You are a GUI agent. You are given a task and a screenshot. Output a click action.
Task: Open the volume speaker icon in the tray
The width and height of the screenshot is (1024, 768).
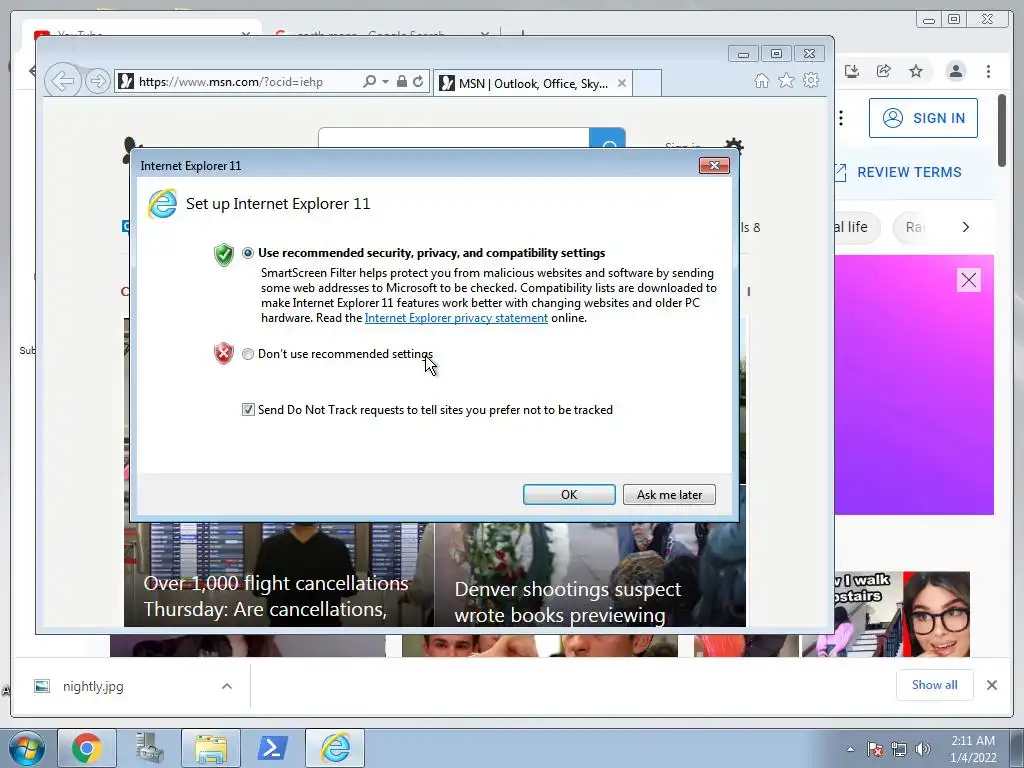coord(923,749)
